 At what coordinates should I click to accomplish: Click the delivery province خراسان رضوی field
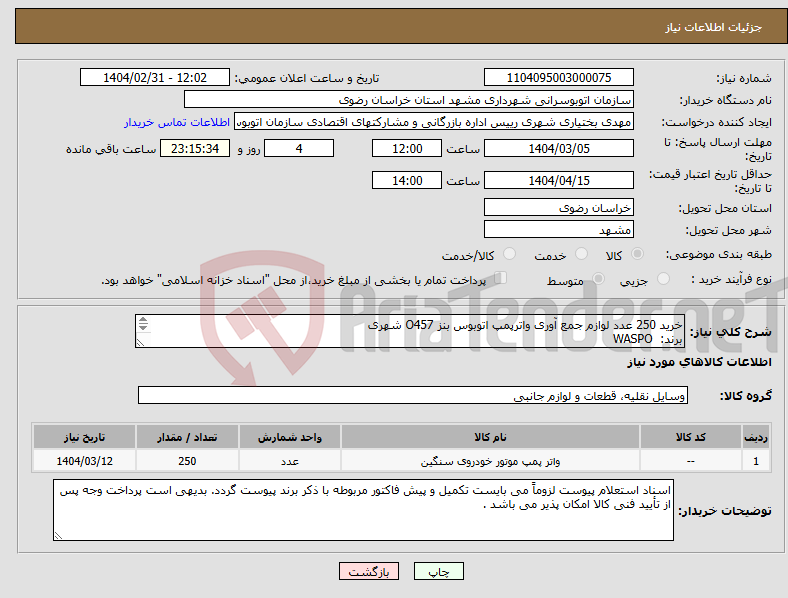(559, 207)
